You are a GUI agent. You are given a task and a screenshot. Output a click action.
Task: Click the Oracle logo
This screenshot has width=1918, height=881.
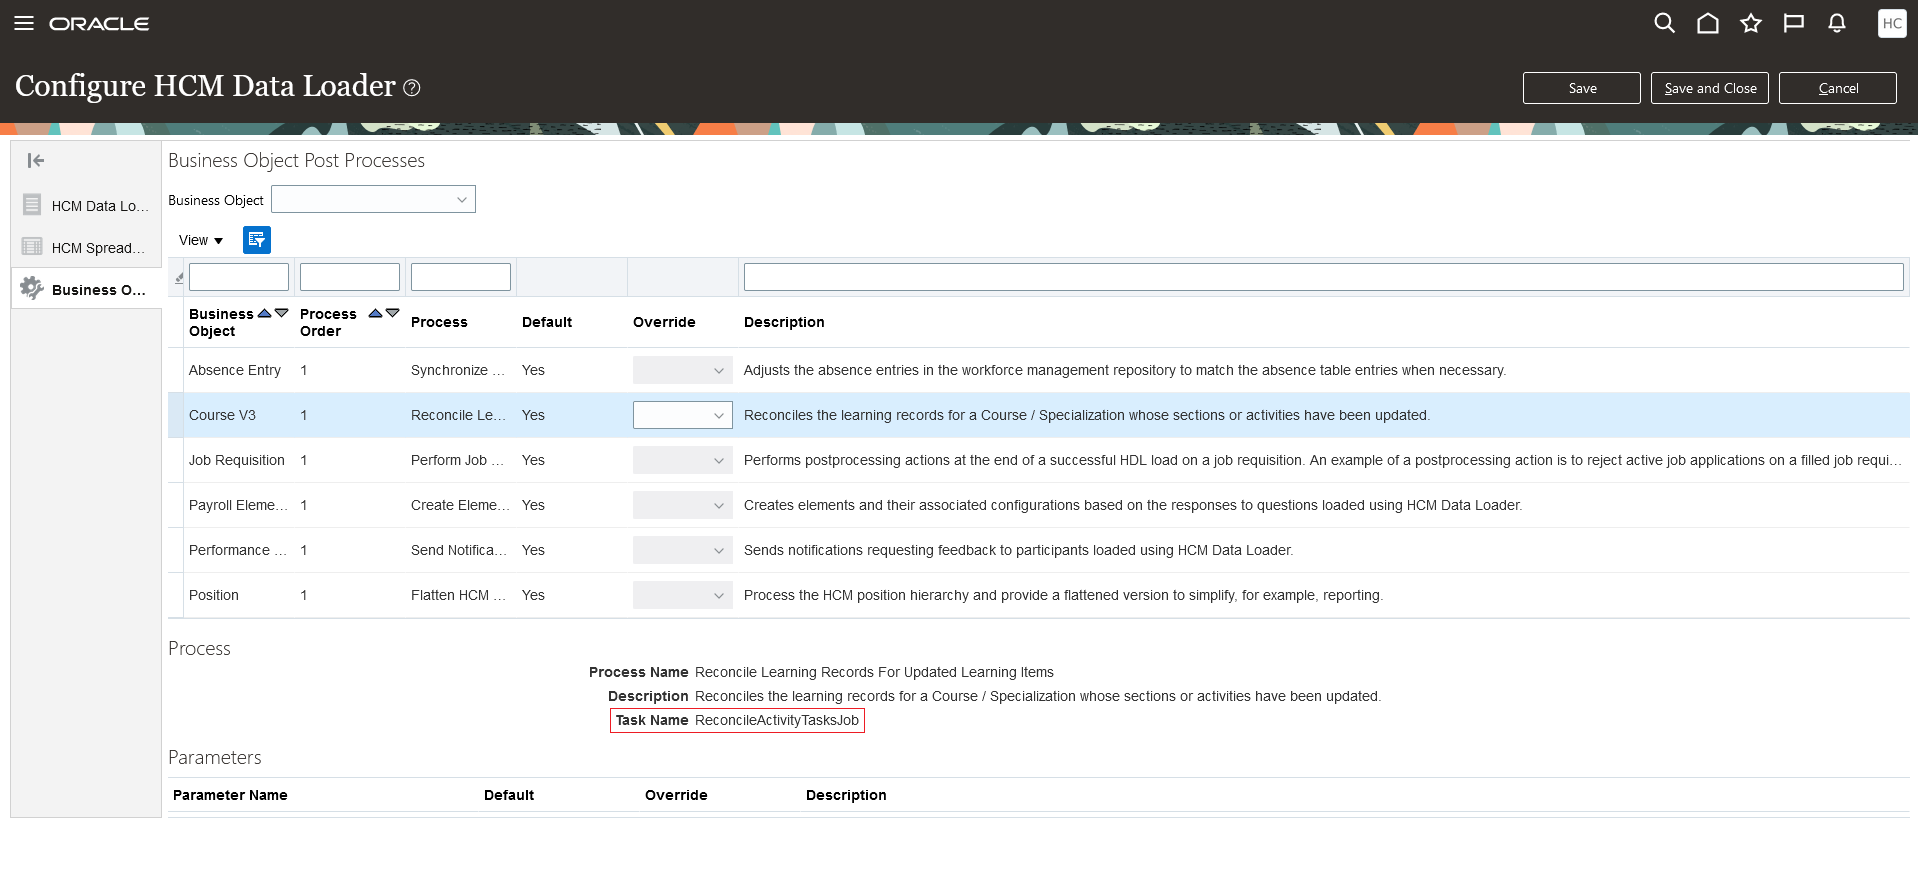point(99,23)
